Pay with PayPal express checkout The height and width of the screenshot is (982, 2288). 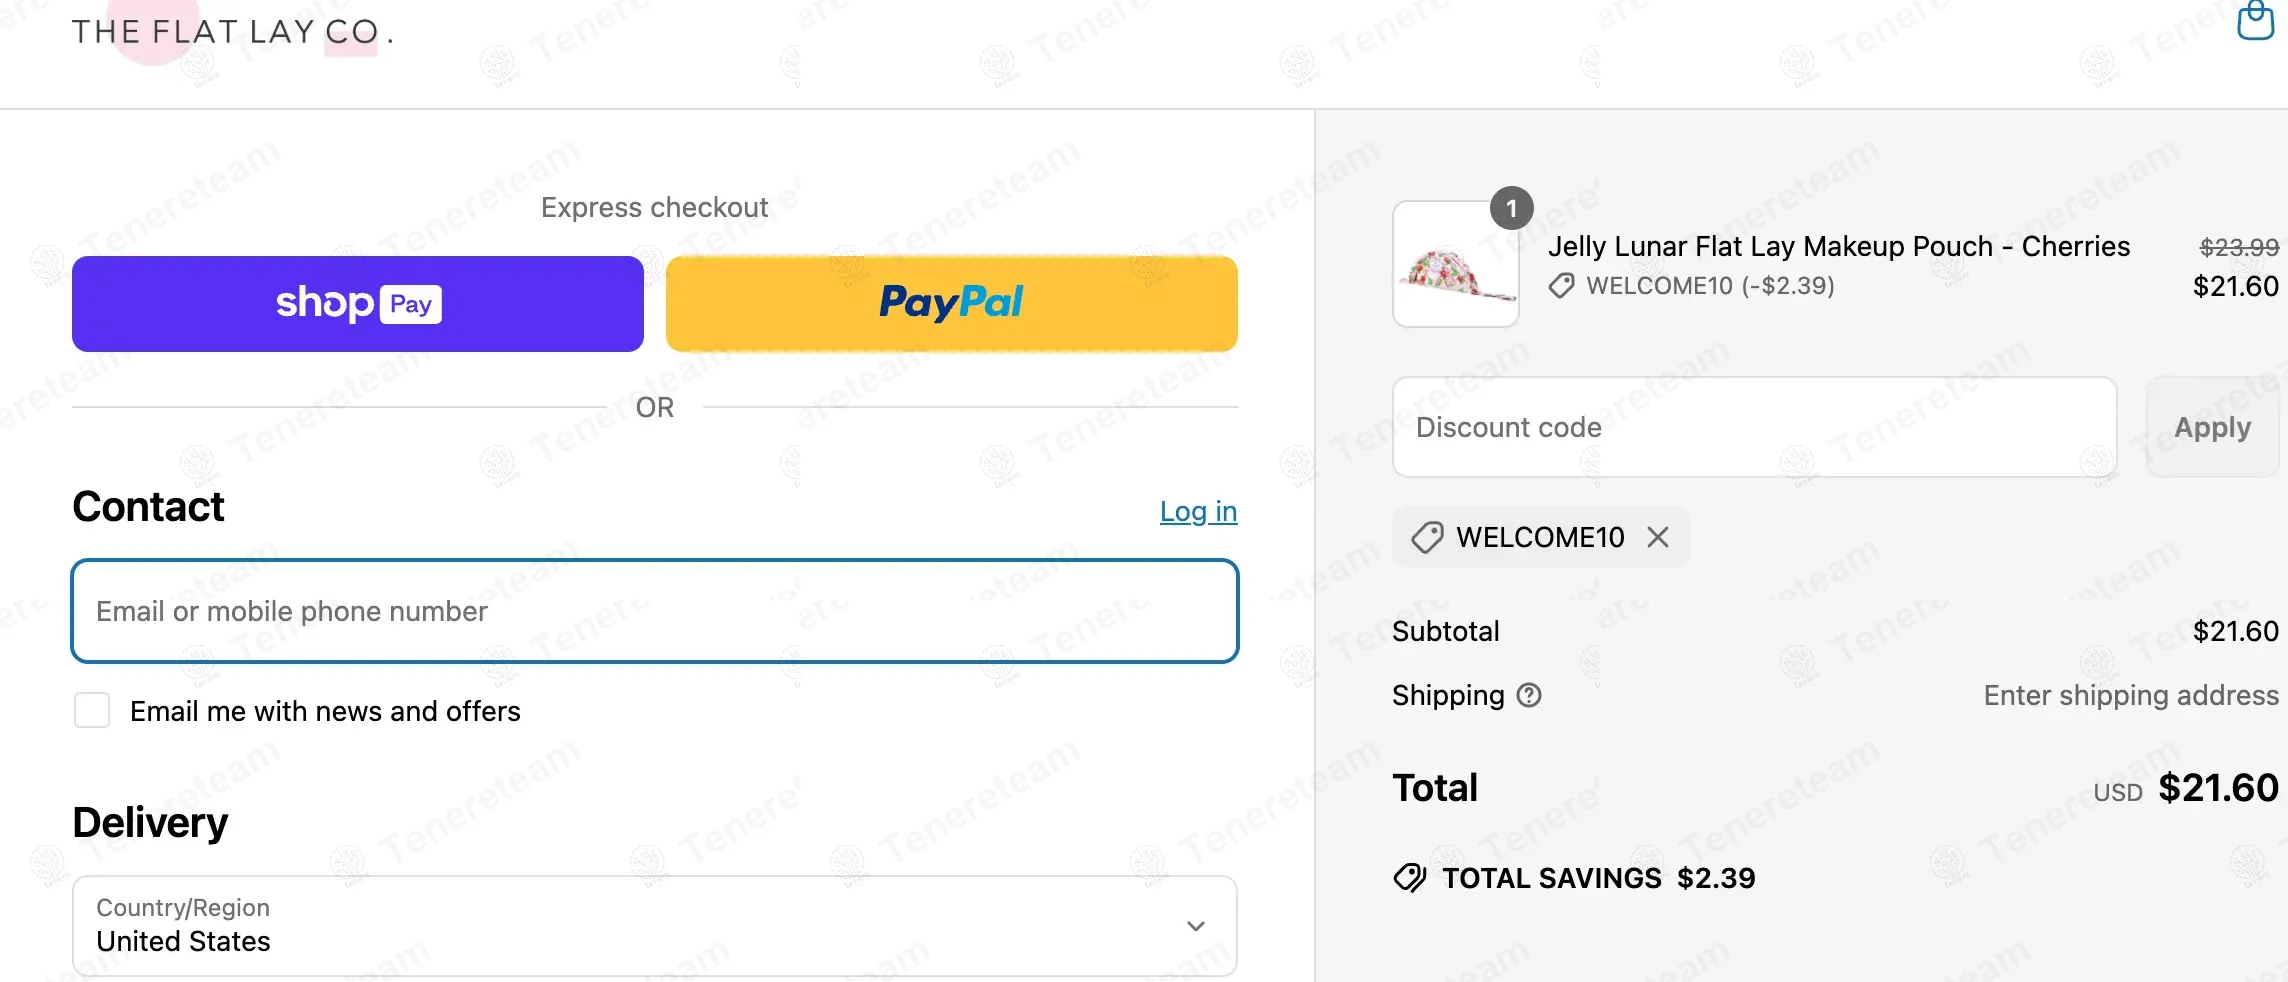[x=951, y=304]
